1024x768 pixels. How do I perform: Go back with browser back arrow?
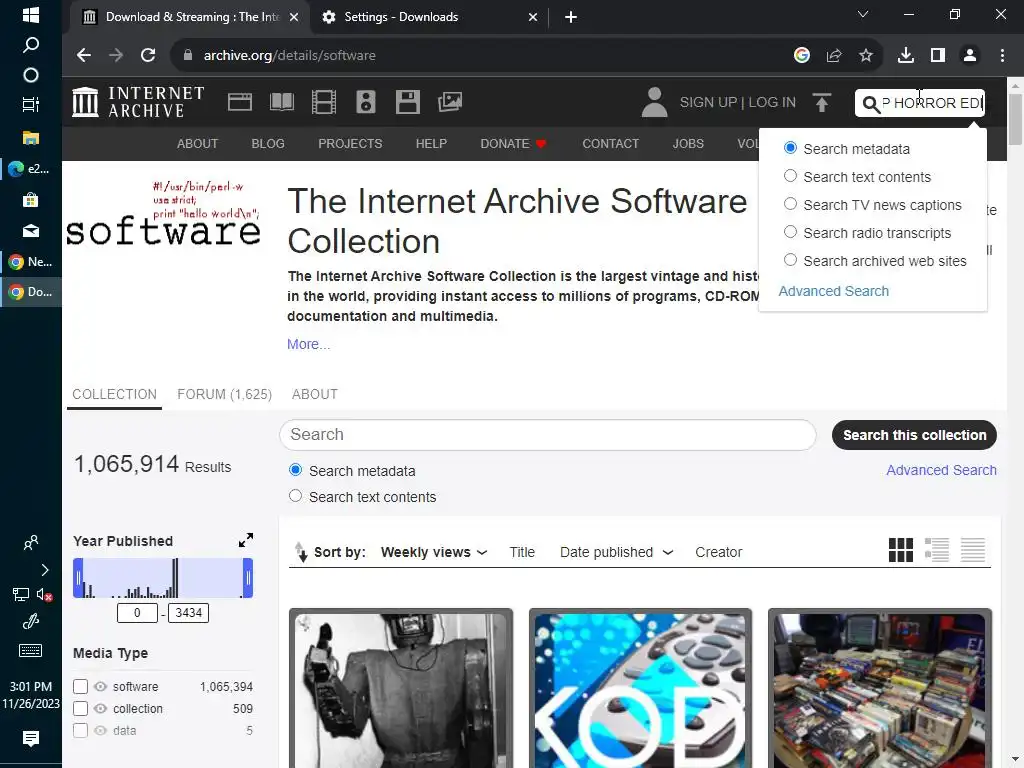point(84,56)
